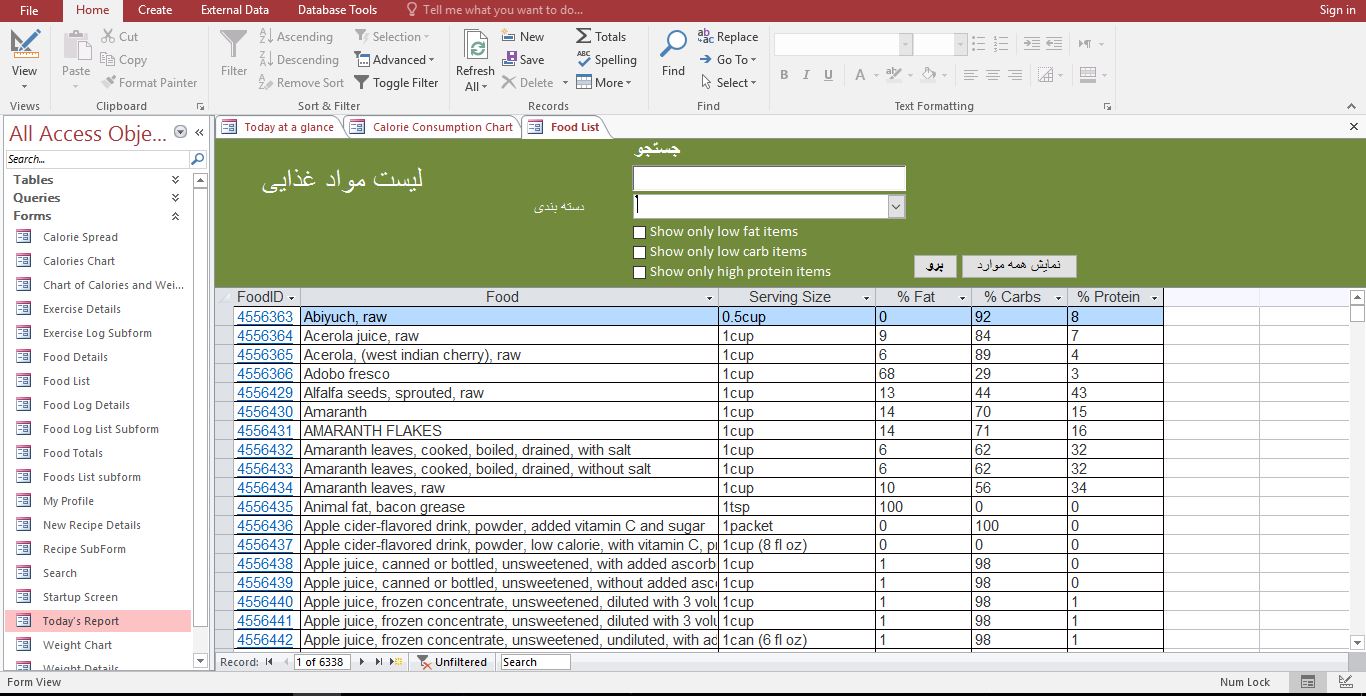The width and height of the screenshot is (1366, 696).
Task: Align text left in Text Formatting
Action: click(970, 75)
